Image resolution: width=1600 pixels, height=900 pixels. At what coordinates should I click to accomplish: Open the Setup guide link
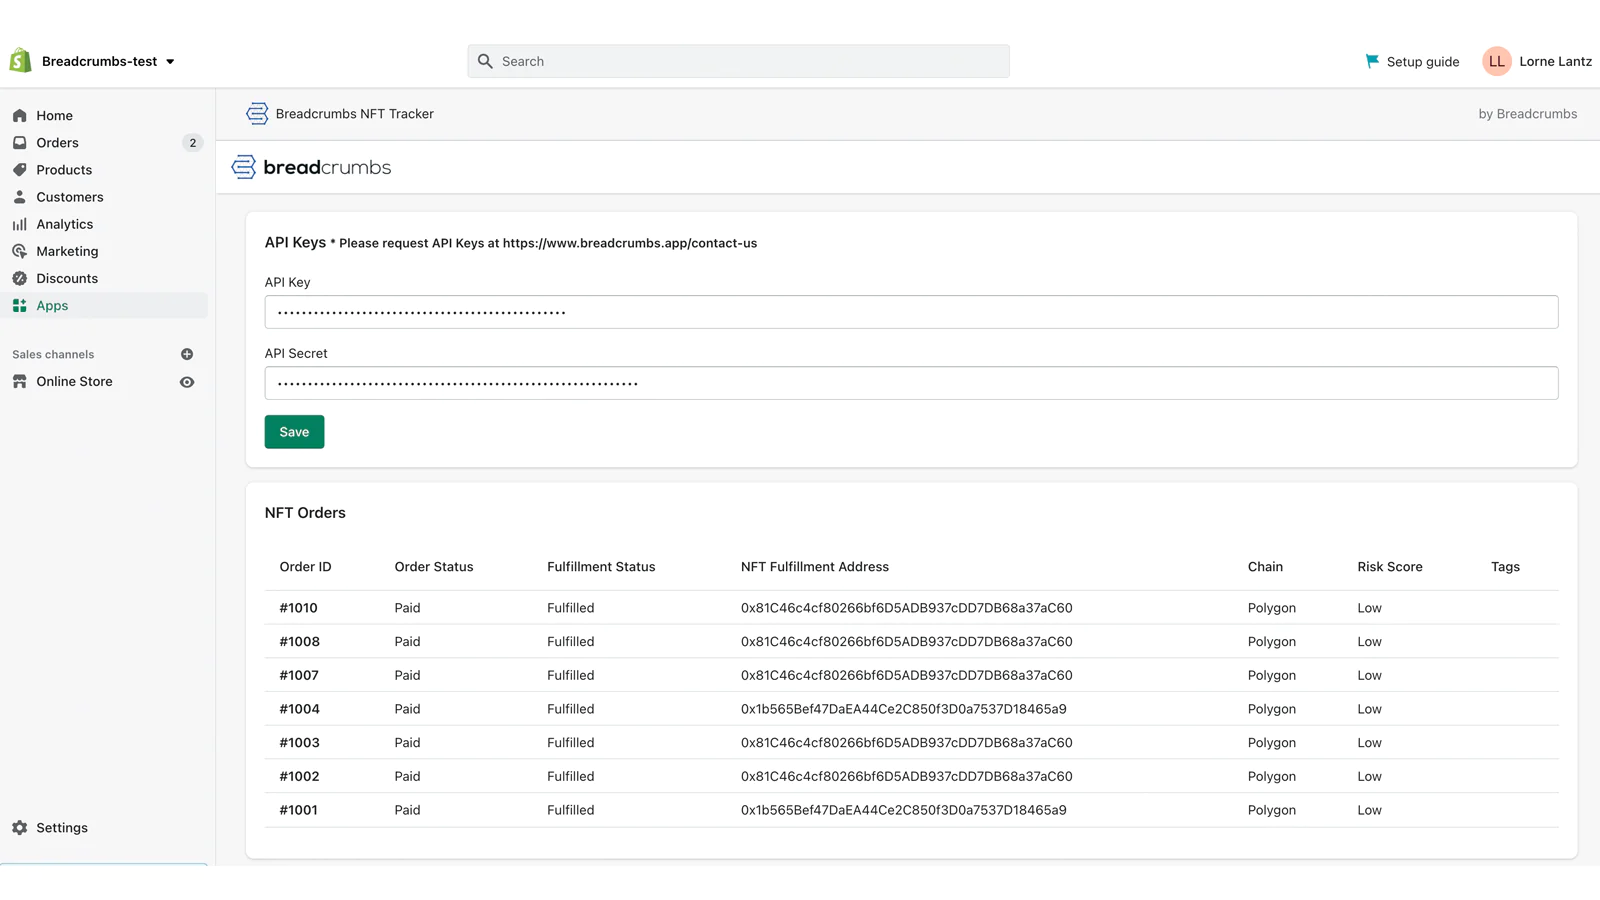[x=1422, y=61]
